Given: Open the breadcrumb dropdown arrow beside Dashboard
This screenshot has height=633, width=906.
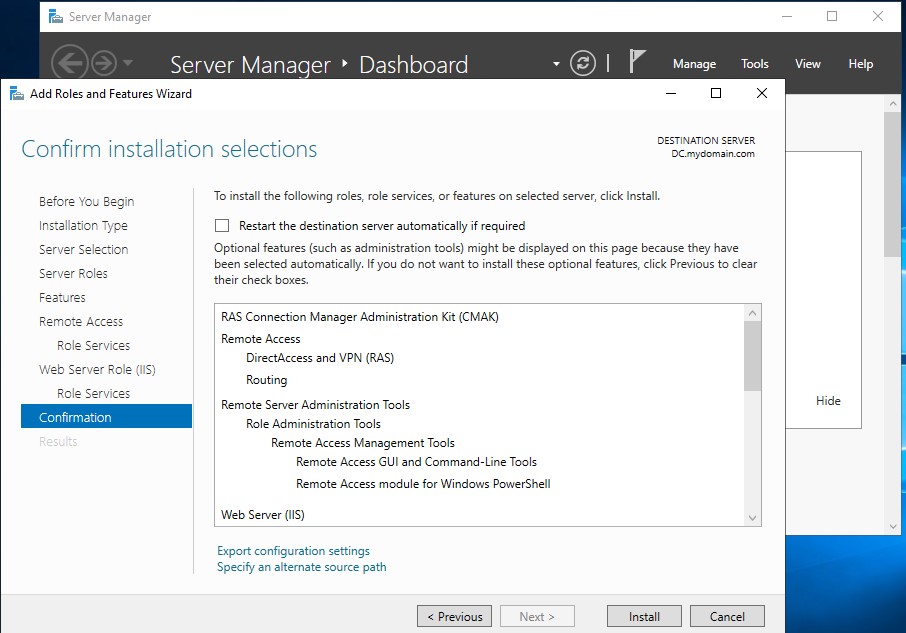Looking at the screenshot, I should [556, 64].
